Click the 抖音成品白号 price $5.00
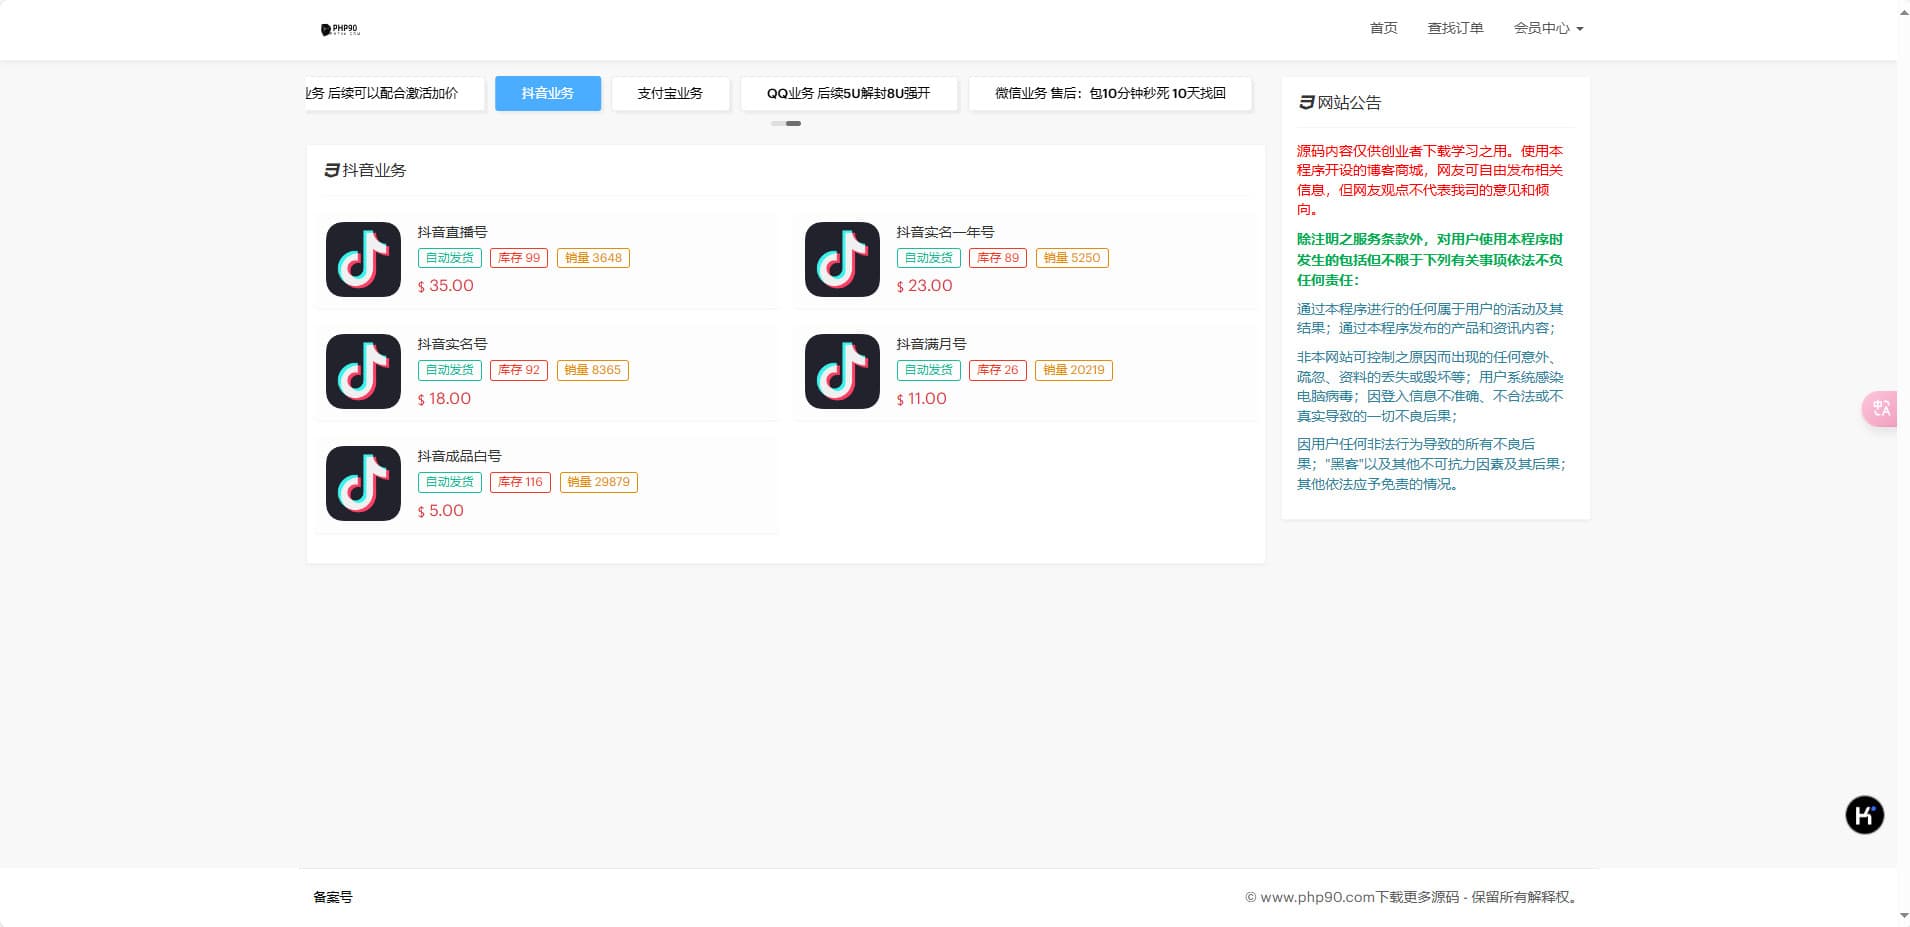This screenshot has width=1910, height=927. click(441, 511)
